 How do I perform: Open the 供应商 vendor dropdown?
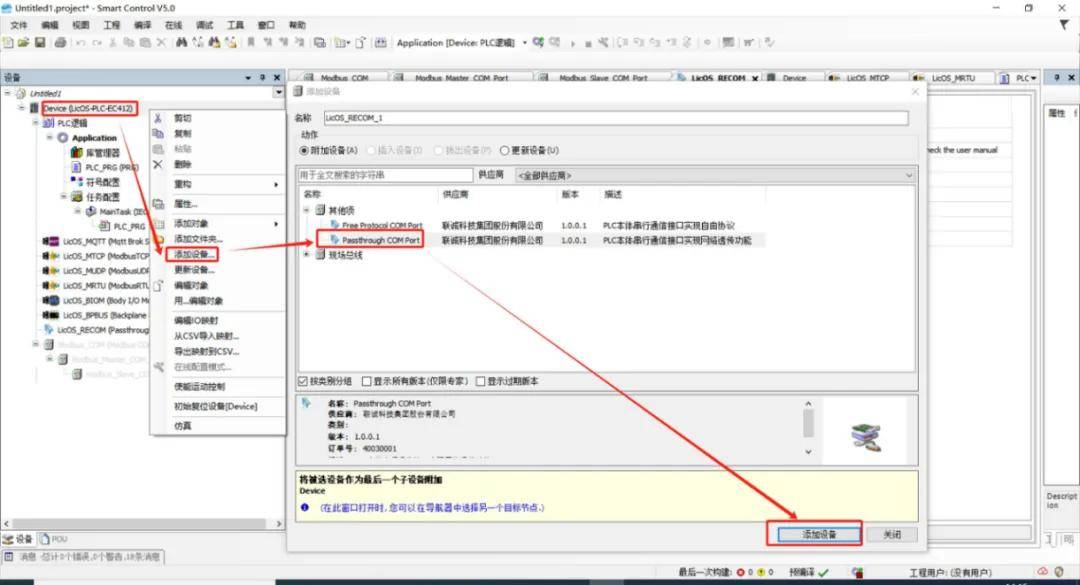pos(714,175)
